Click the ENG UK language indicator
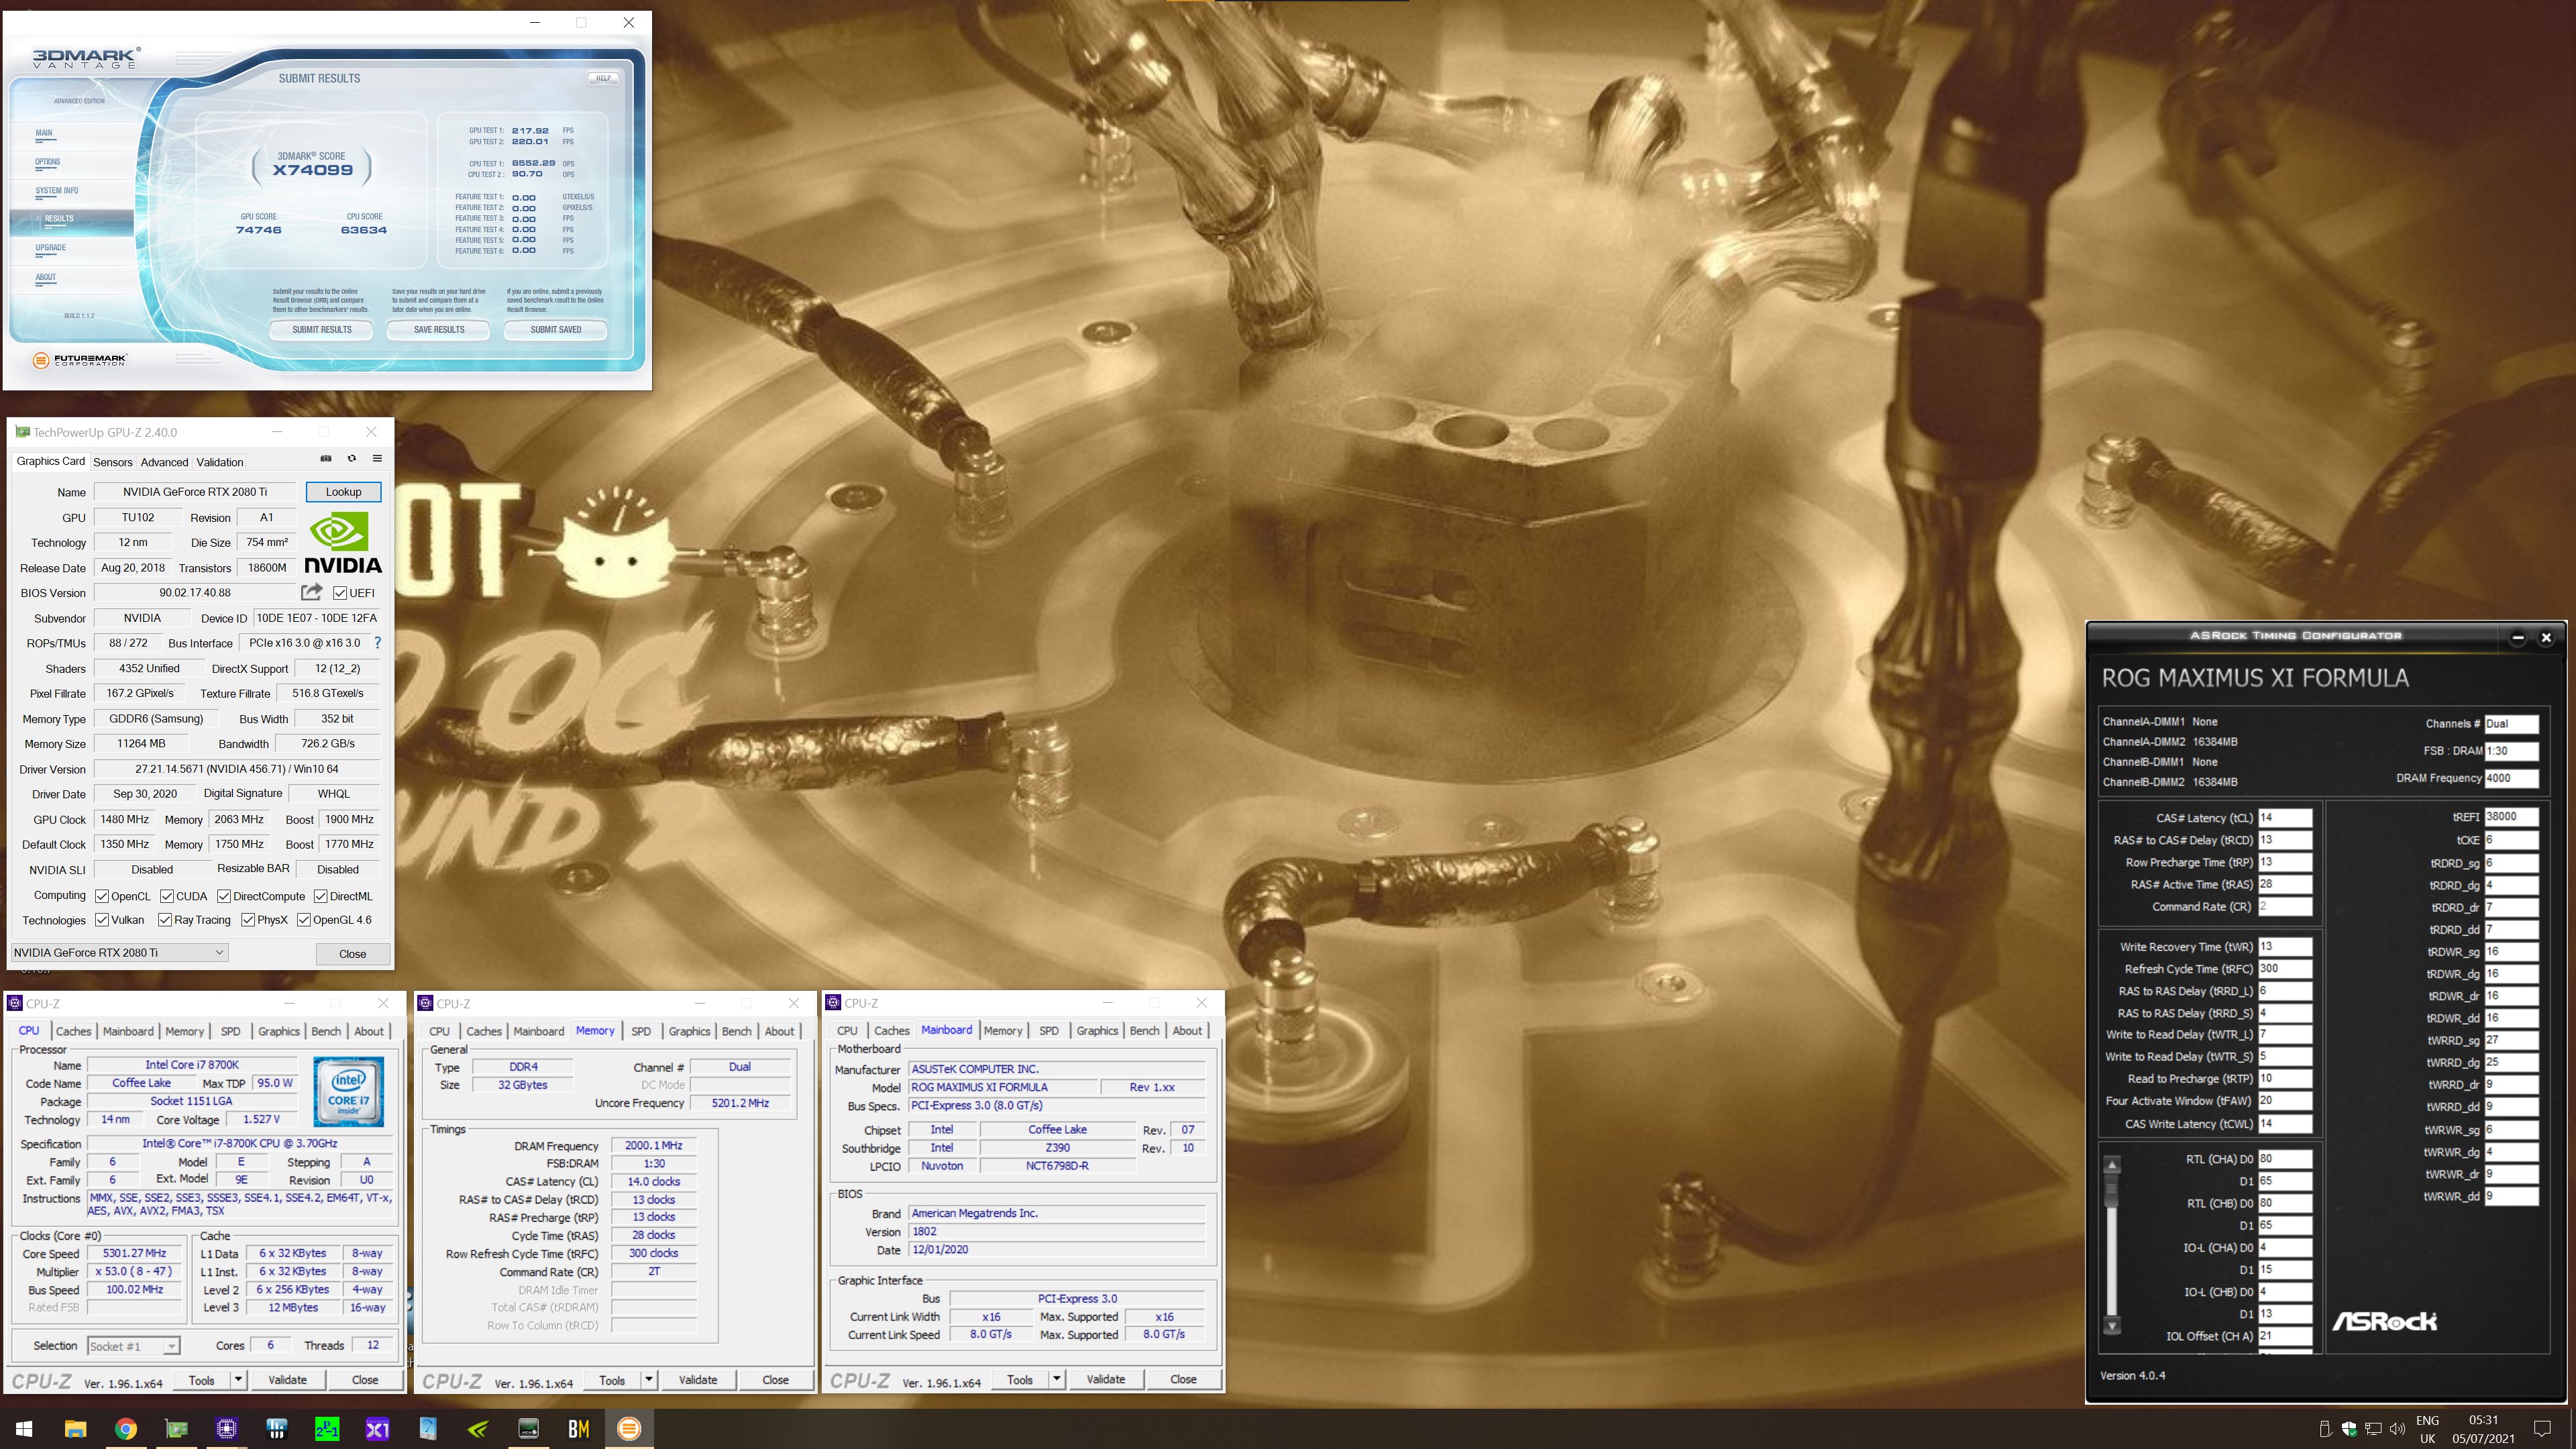 pos(2427,1429)
